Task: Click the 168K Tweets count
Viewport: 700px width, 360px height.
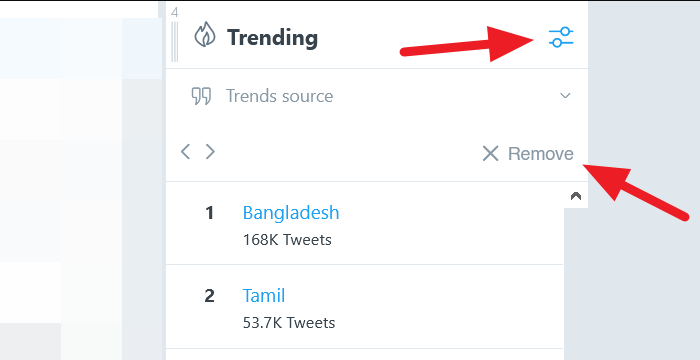Action: 287,240
